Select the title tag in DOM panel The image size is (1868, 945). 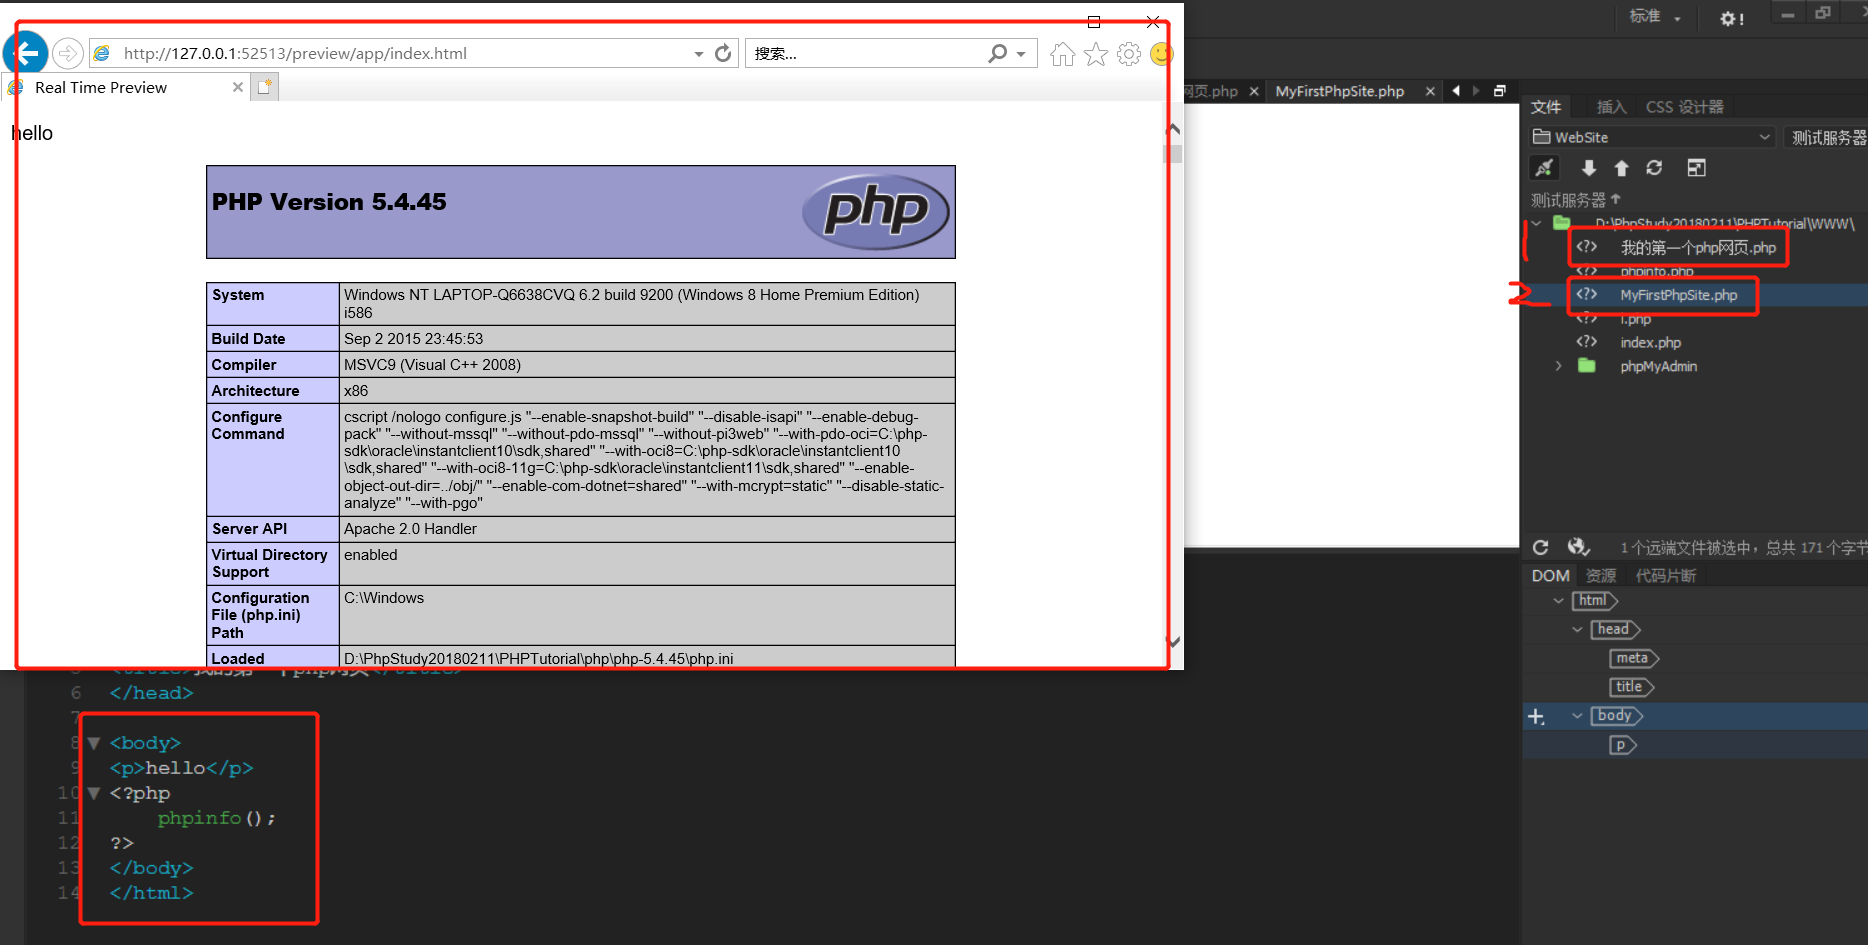(x=1632, y=687)
